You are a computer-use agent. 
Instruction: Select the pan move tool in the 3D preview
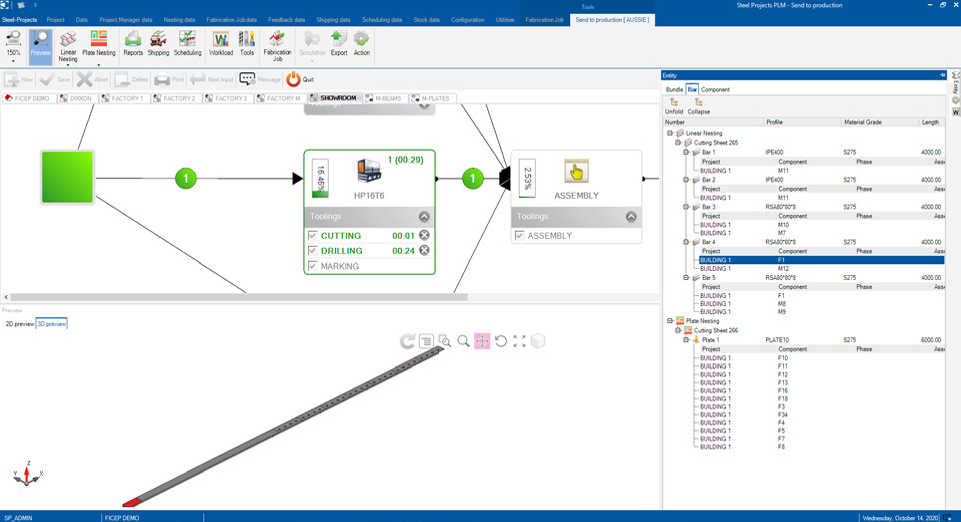(482, 341)
